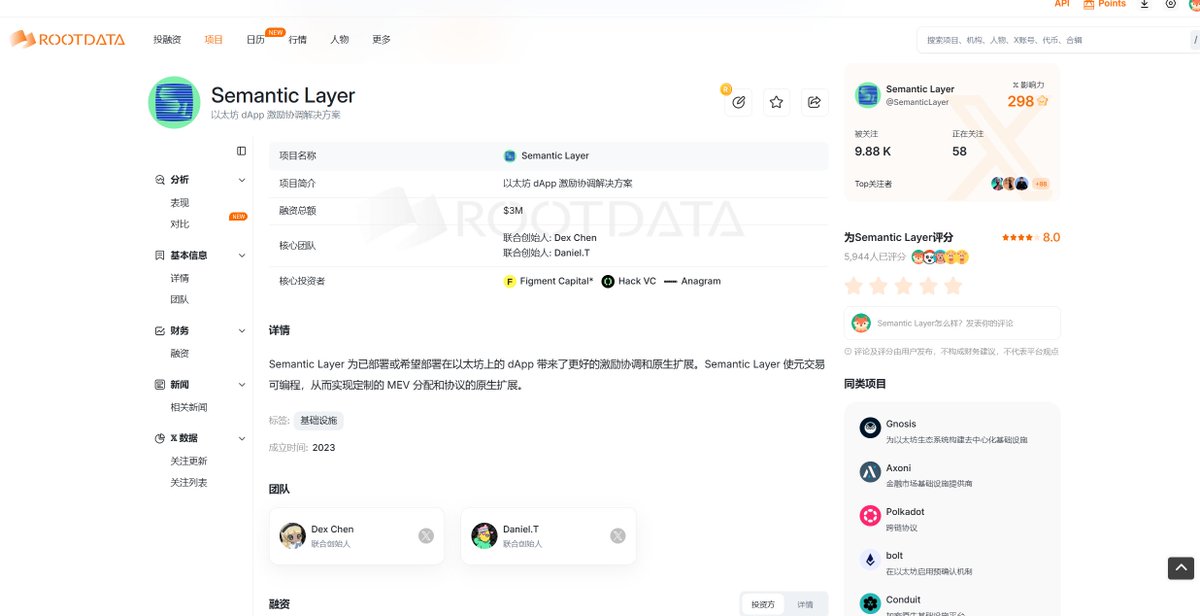
Task: Go to 融资 in sidebar
Action: click(179, 353)
